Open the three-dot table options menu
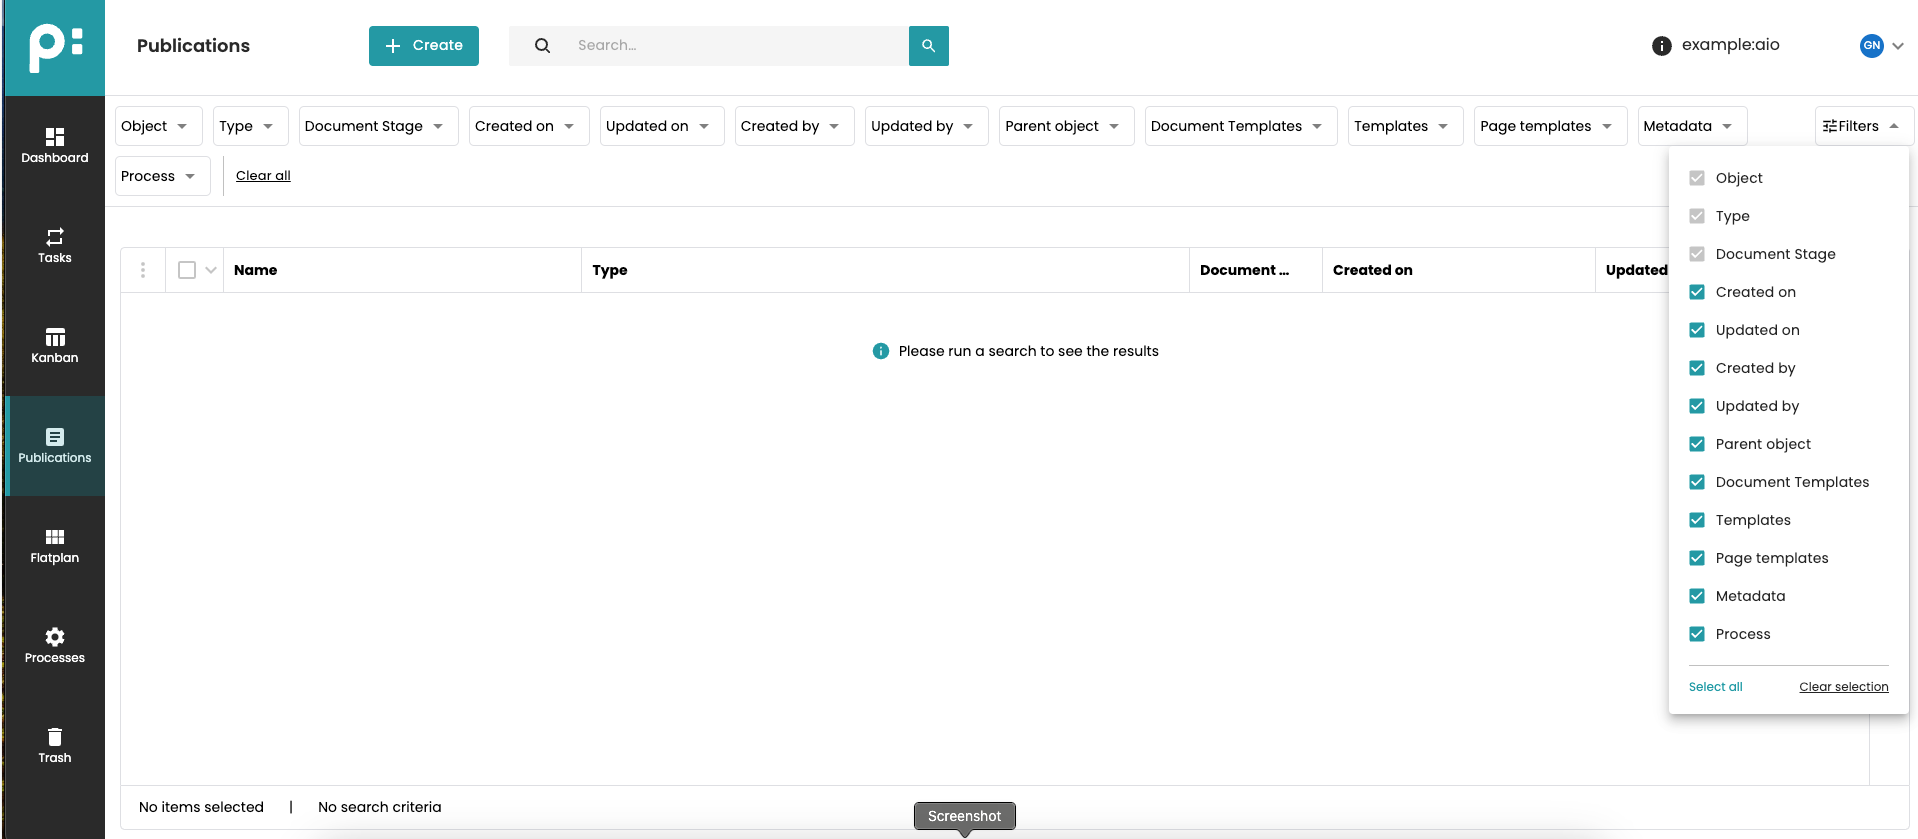The width and height of the screenshot is (1918, 839). pos(143,270)
